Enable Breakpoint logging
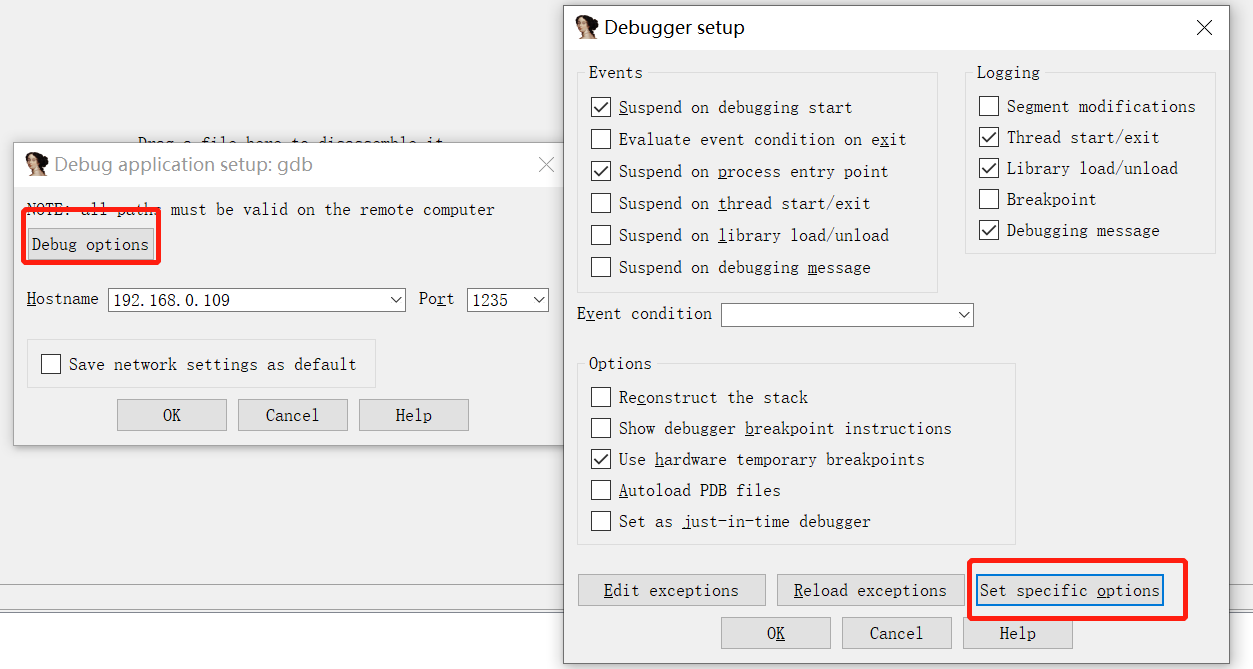This screenshot has height=669, width=1253. 988,199
